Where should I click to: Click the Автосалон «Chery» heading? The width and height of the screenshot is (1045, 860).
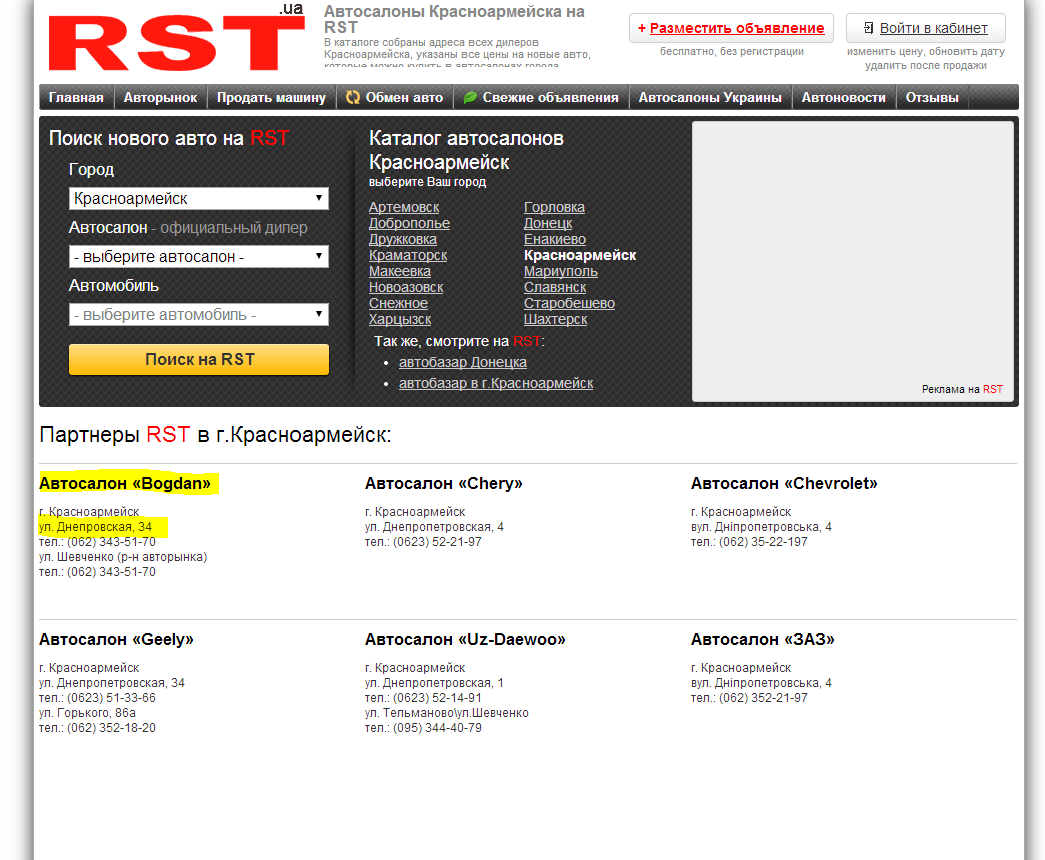(x=443, y=483)
